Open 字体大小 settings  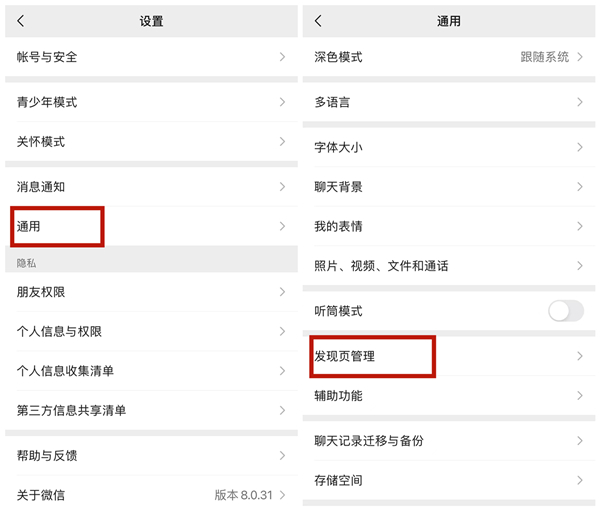pyautogui.click(x=449, y=147)
